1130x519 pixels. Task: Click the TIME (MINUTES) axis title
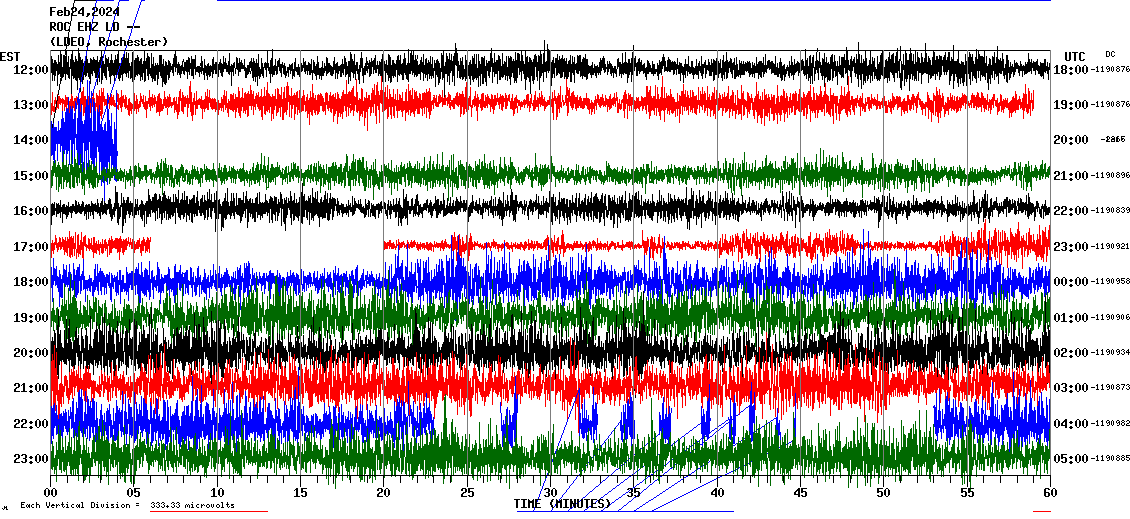pos(562,504)
